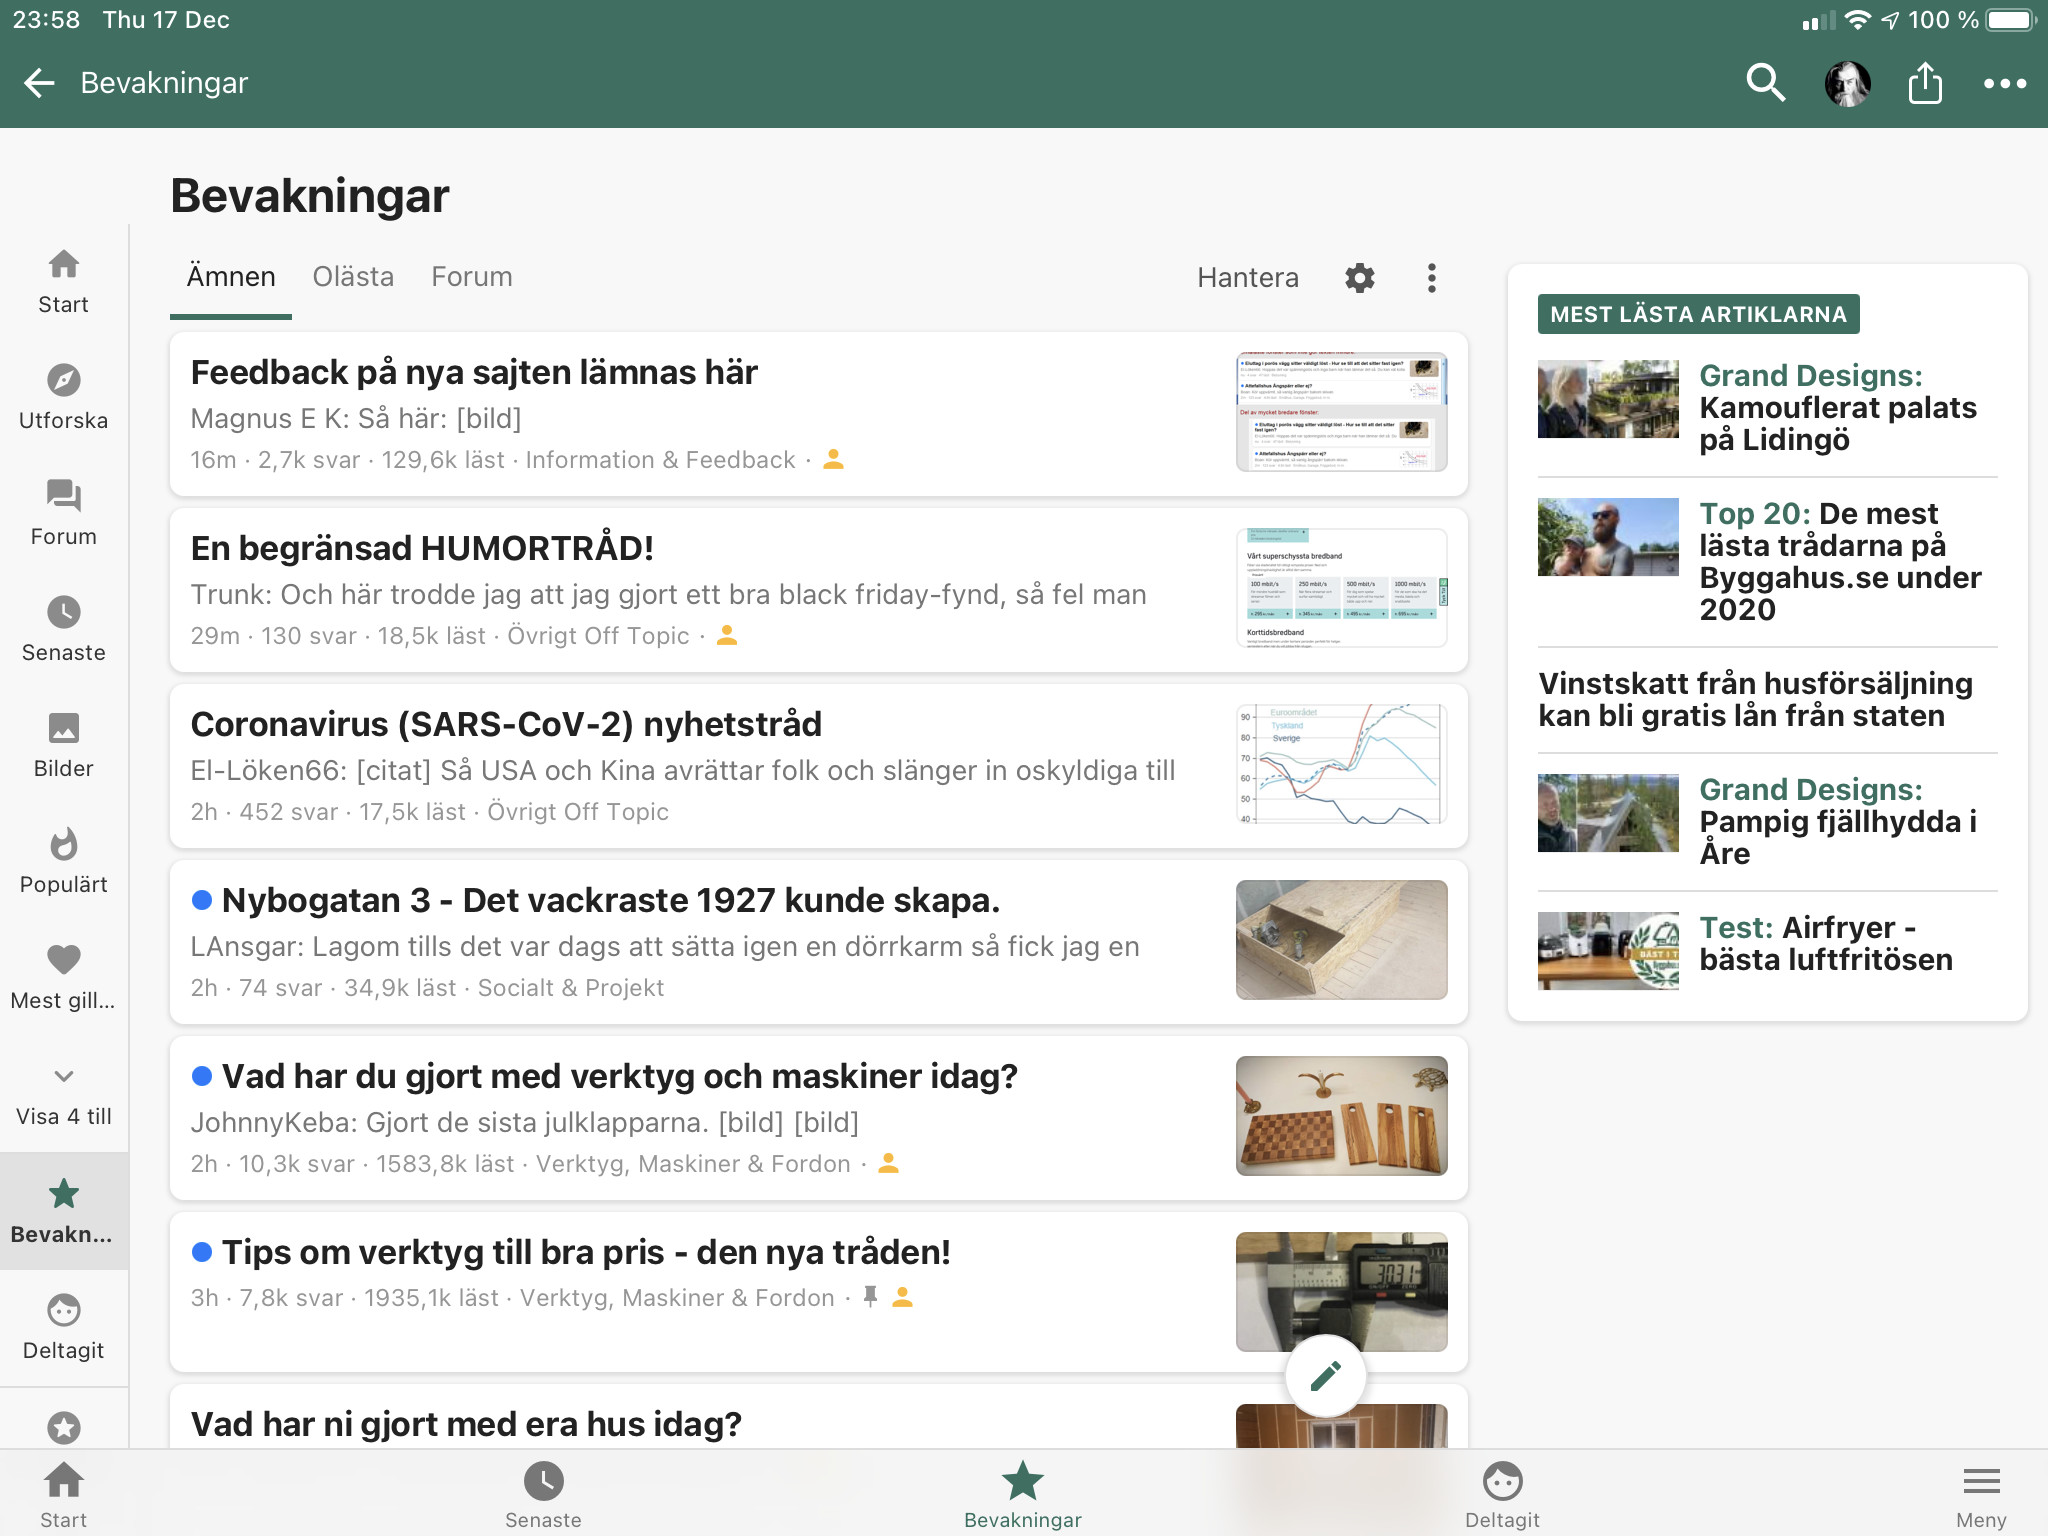
Task: Click the Hantera button
Action: 1247,277
